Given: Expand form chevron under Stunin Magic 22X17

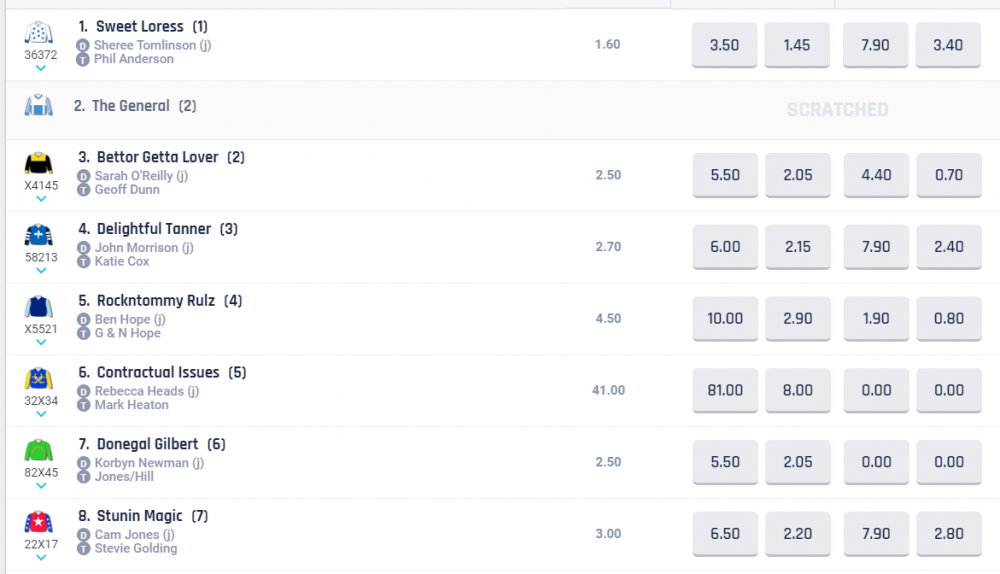Looking at the screenshot, I should (x=41, y=558).
